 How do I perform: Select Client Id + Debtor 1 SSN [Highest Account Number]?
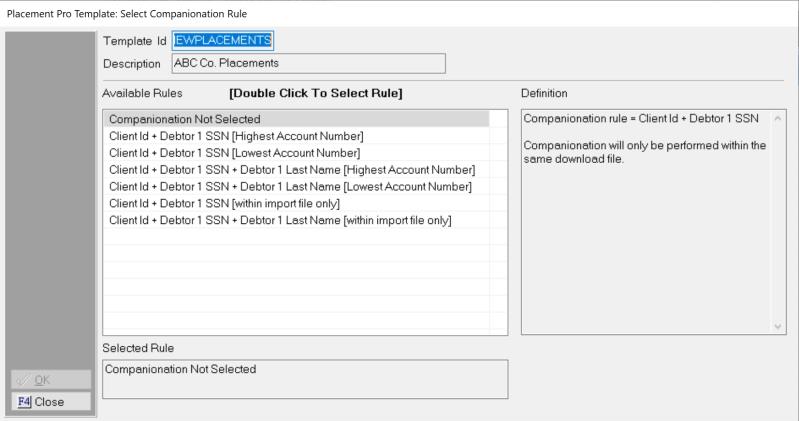pyautogui.click(x=236, y=136)
